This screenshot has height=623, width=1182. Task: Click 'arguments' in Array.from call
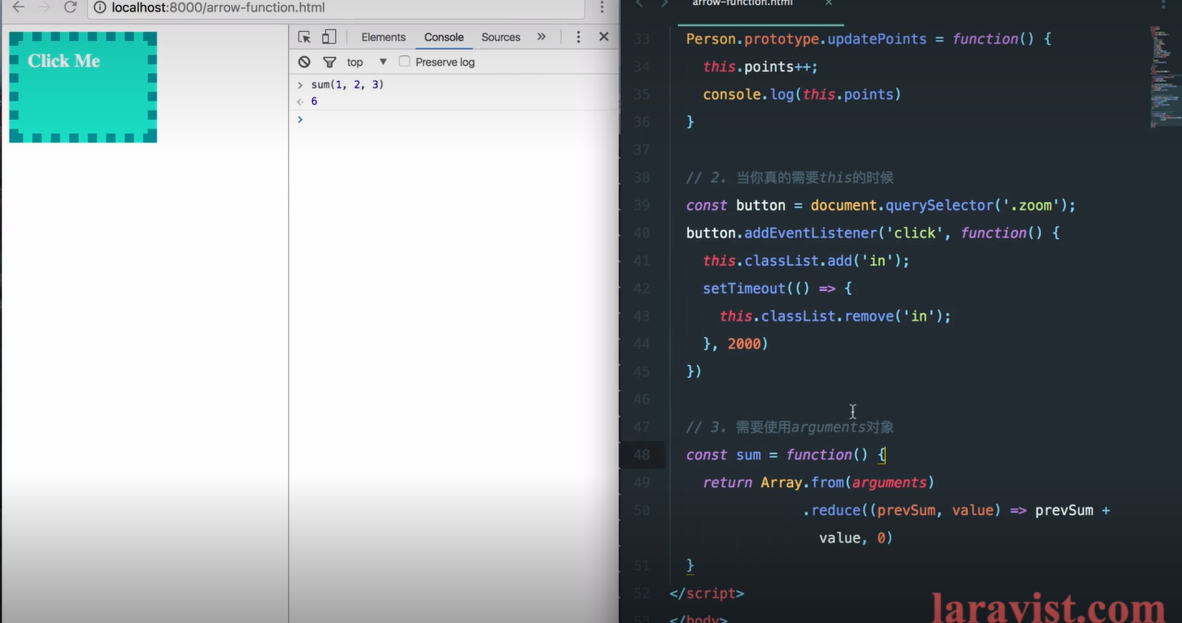pos(890,483)
